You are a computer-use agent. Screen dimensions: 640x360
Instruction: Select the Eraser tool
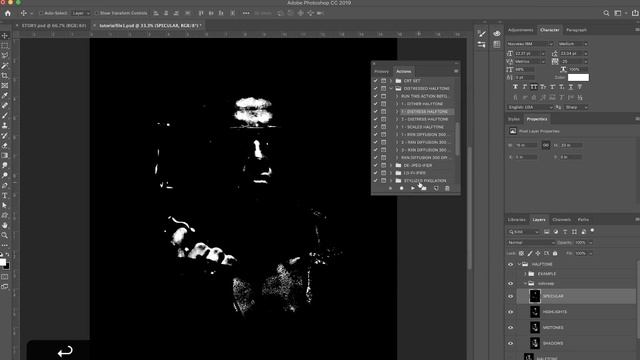click(4, 146)
